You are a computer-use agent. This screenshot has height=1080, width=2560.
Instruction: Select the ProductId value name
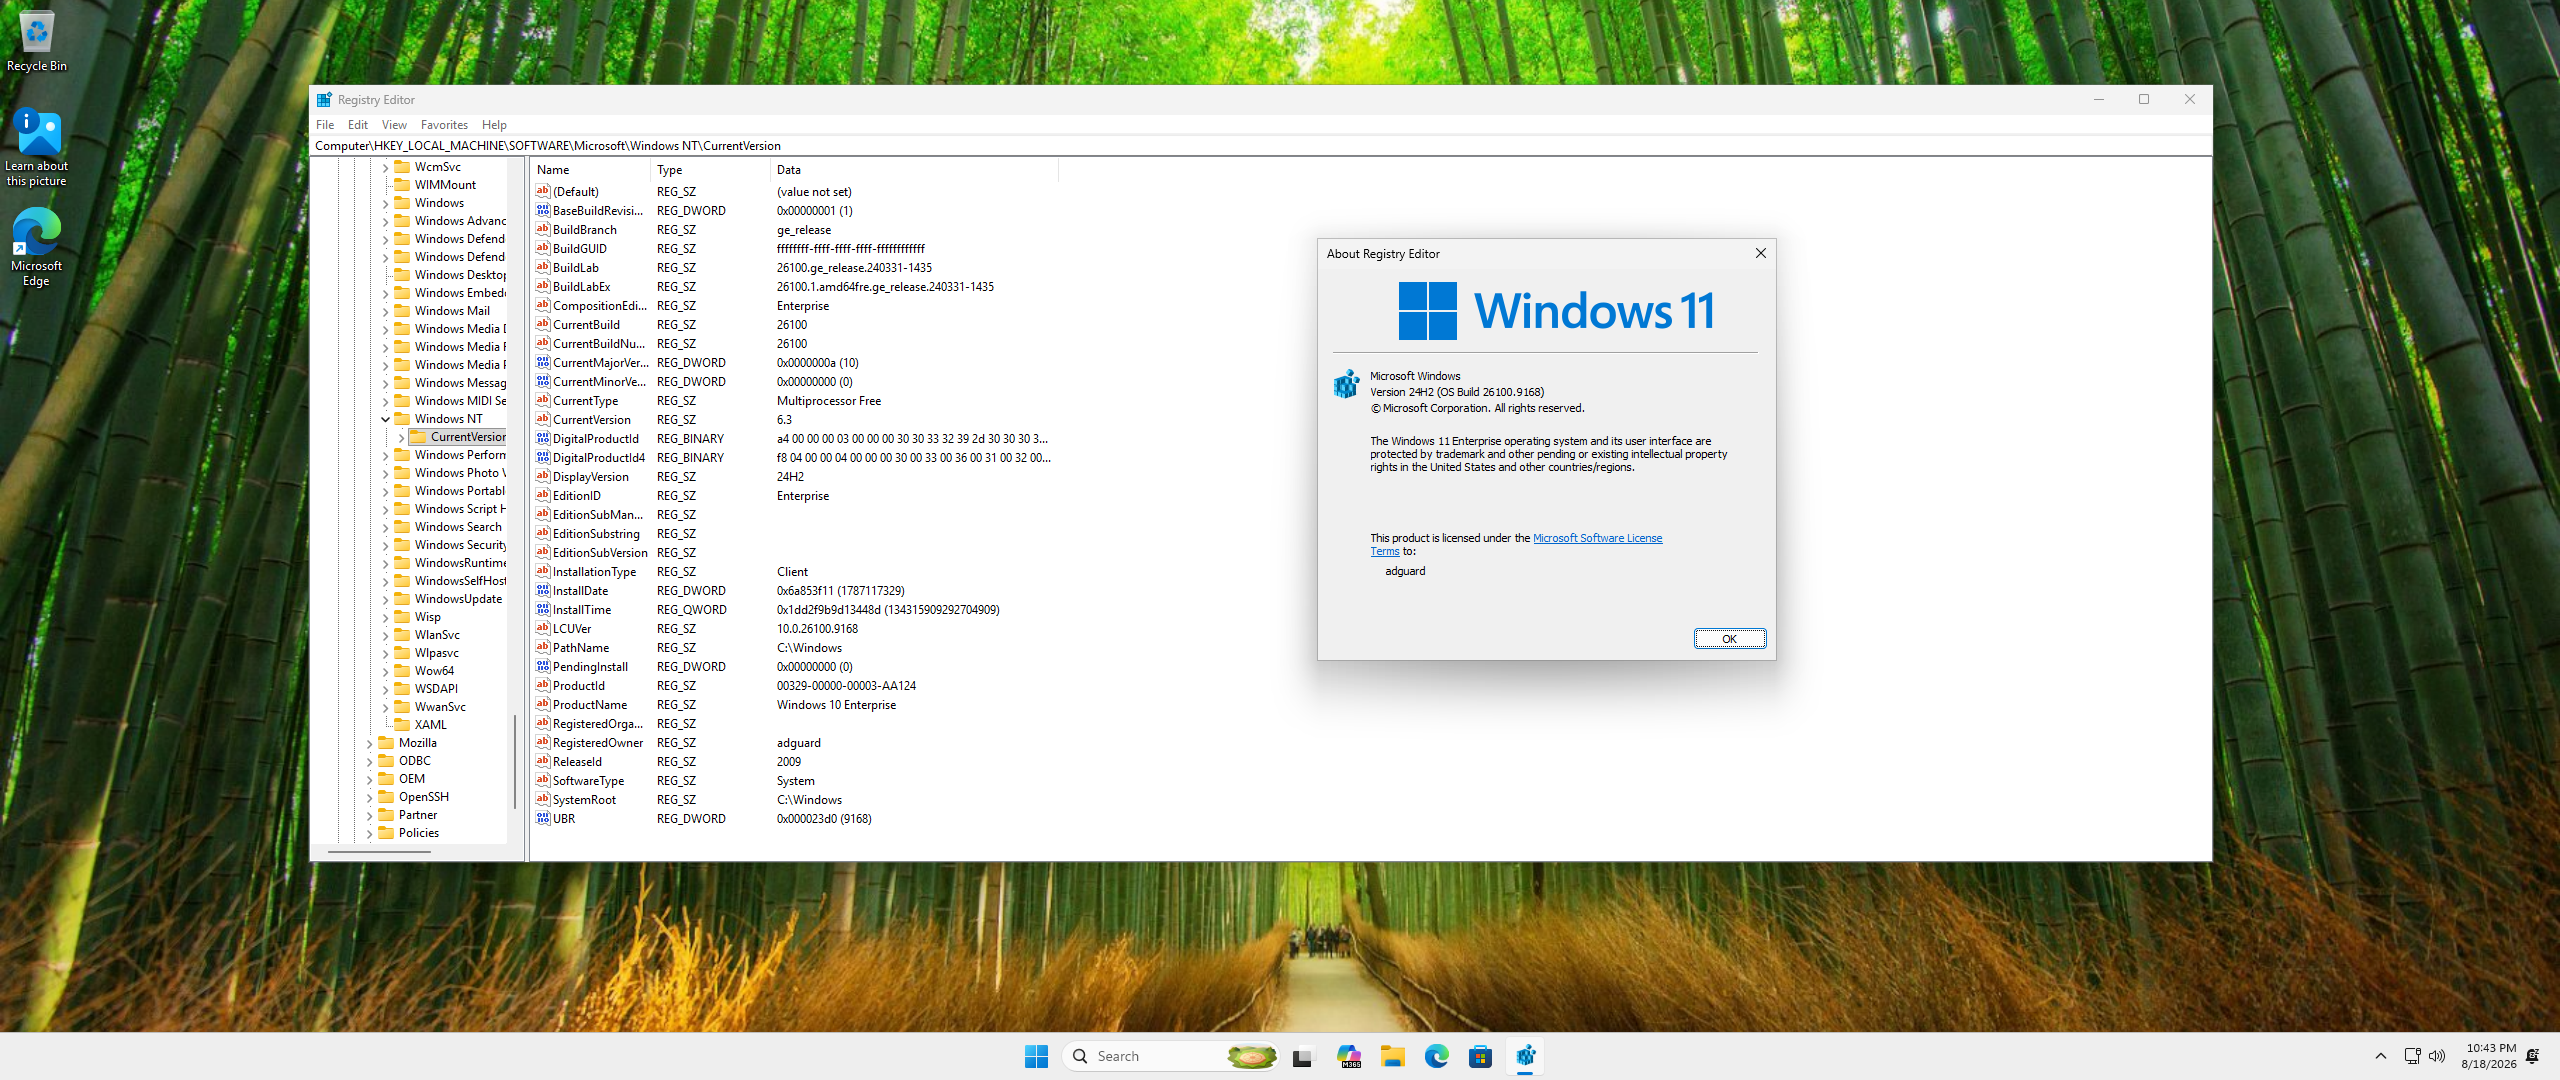tap(579, 686)
